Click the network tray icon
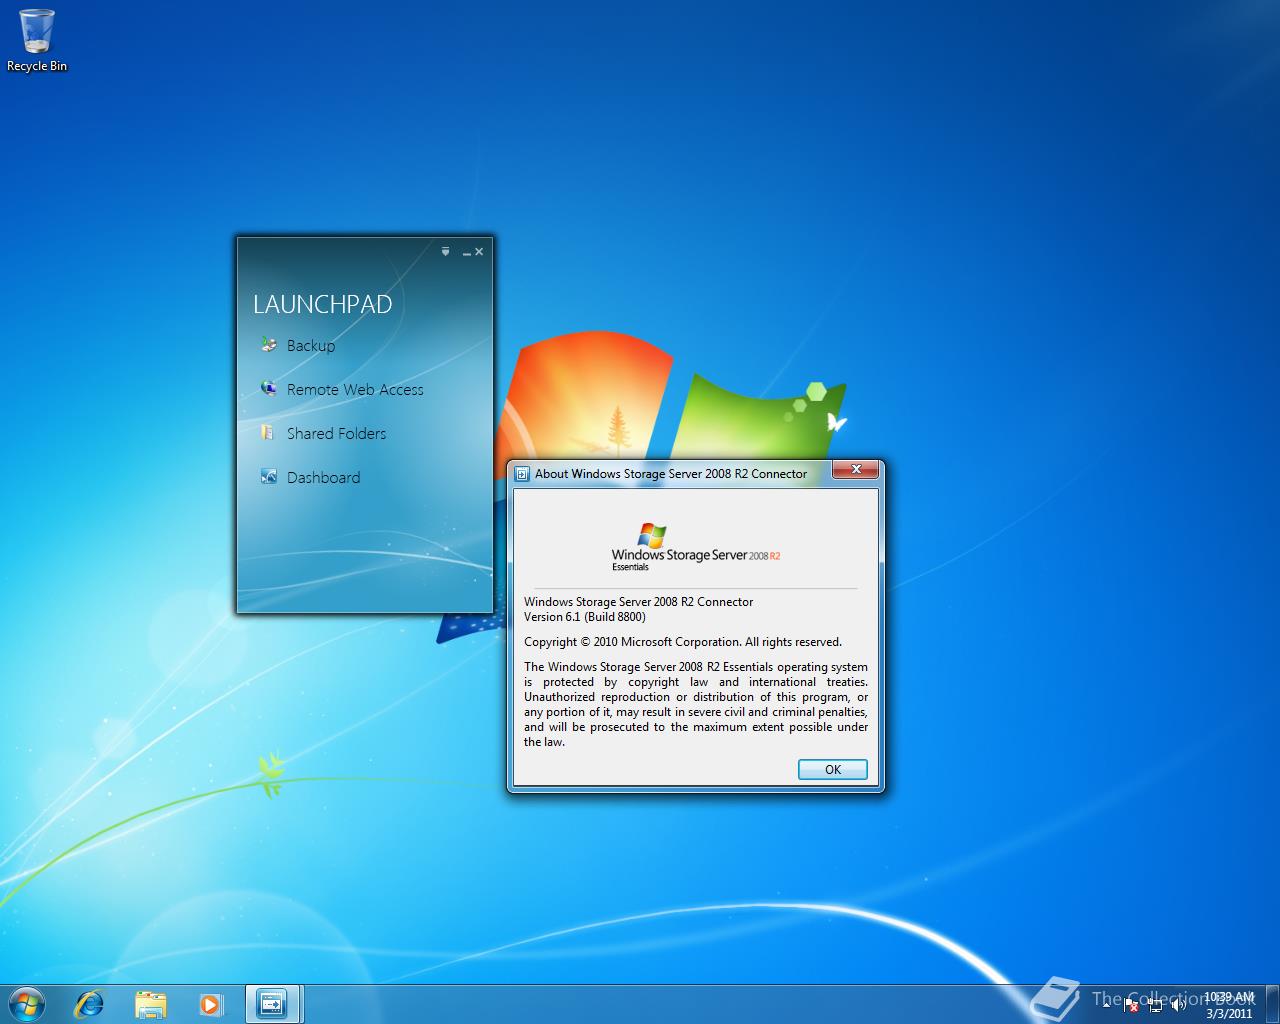1280x1024 pixels. (1155, 1005)
